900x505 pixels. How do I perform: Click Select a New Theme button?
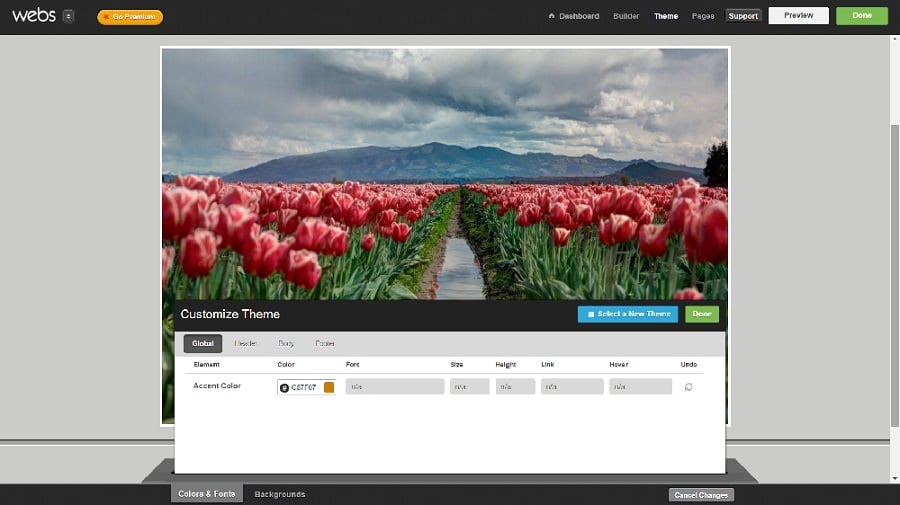[628, 314]
